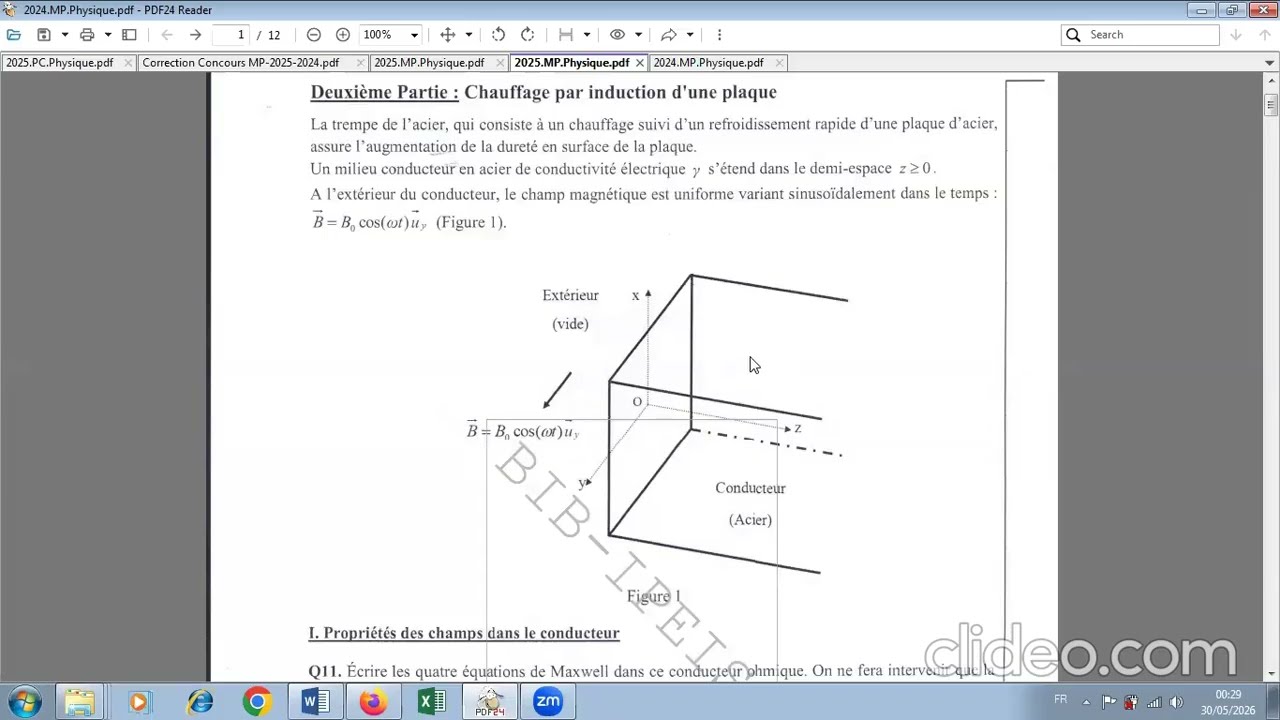Rotate the page clockwise
Image resolution: width=1280 pixels, height=720 pixels.
click(x=528, y=35)
